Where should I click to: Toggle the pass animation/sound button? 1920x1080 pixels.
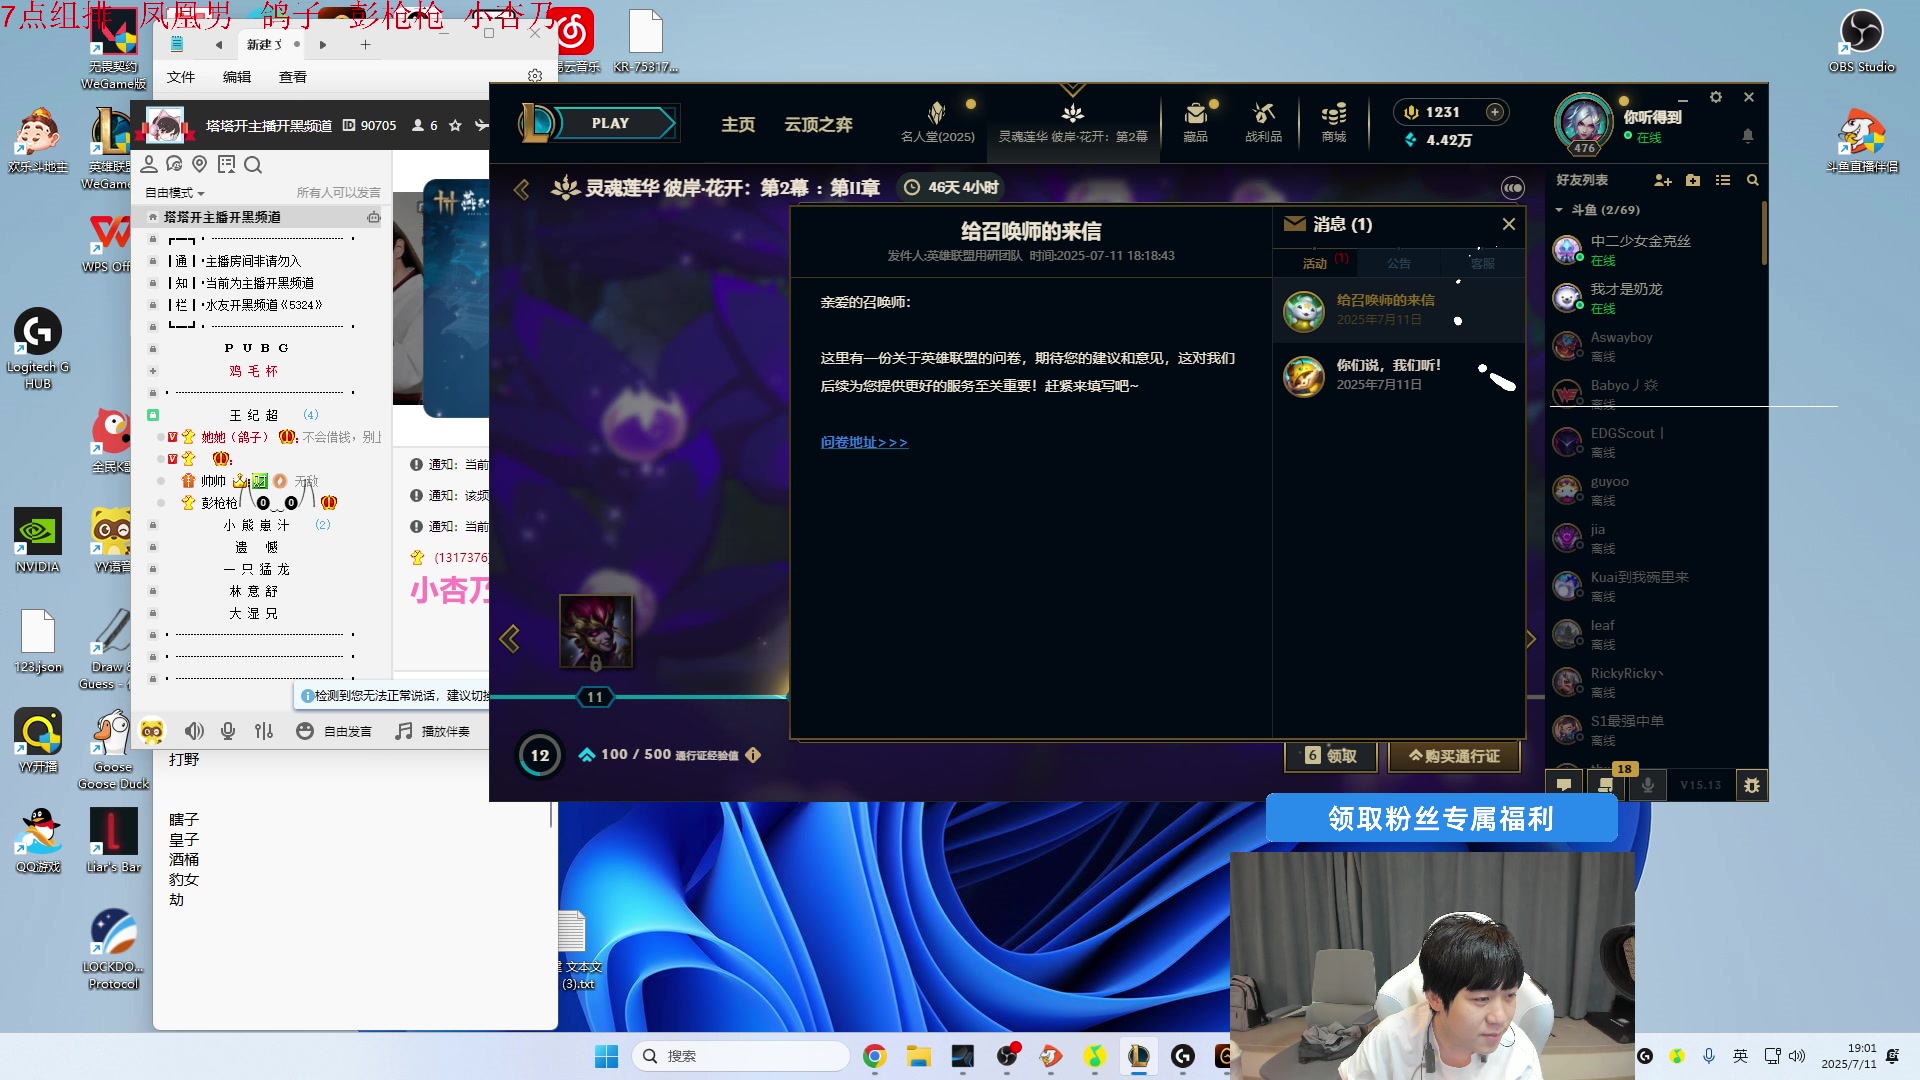tap(1513, 187)
